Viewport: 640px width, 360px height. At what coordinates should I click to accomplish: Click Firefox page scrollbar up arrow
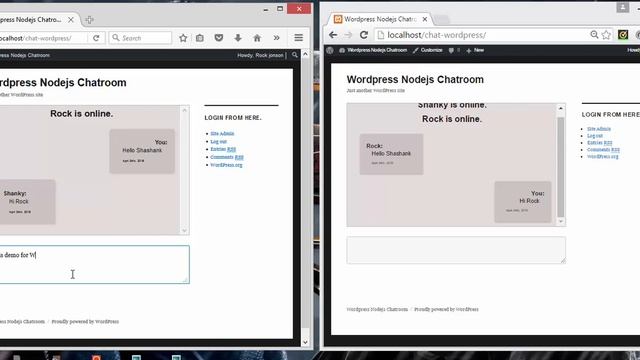pyautogui.click(x=305, y=54)
